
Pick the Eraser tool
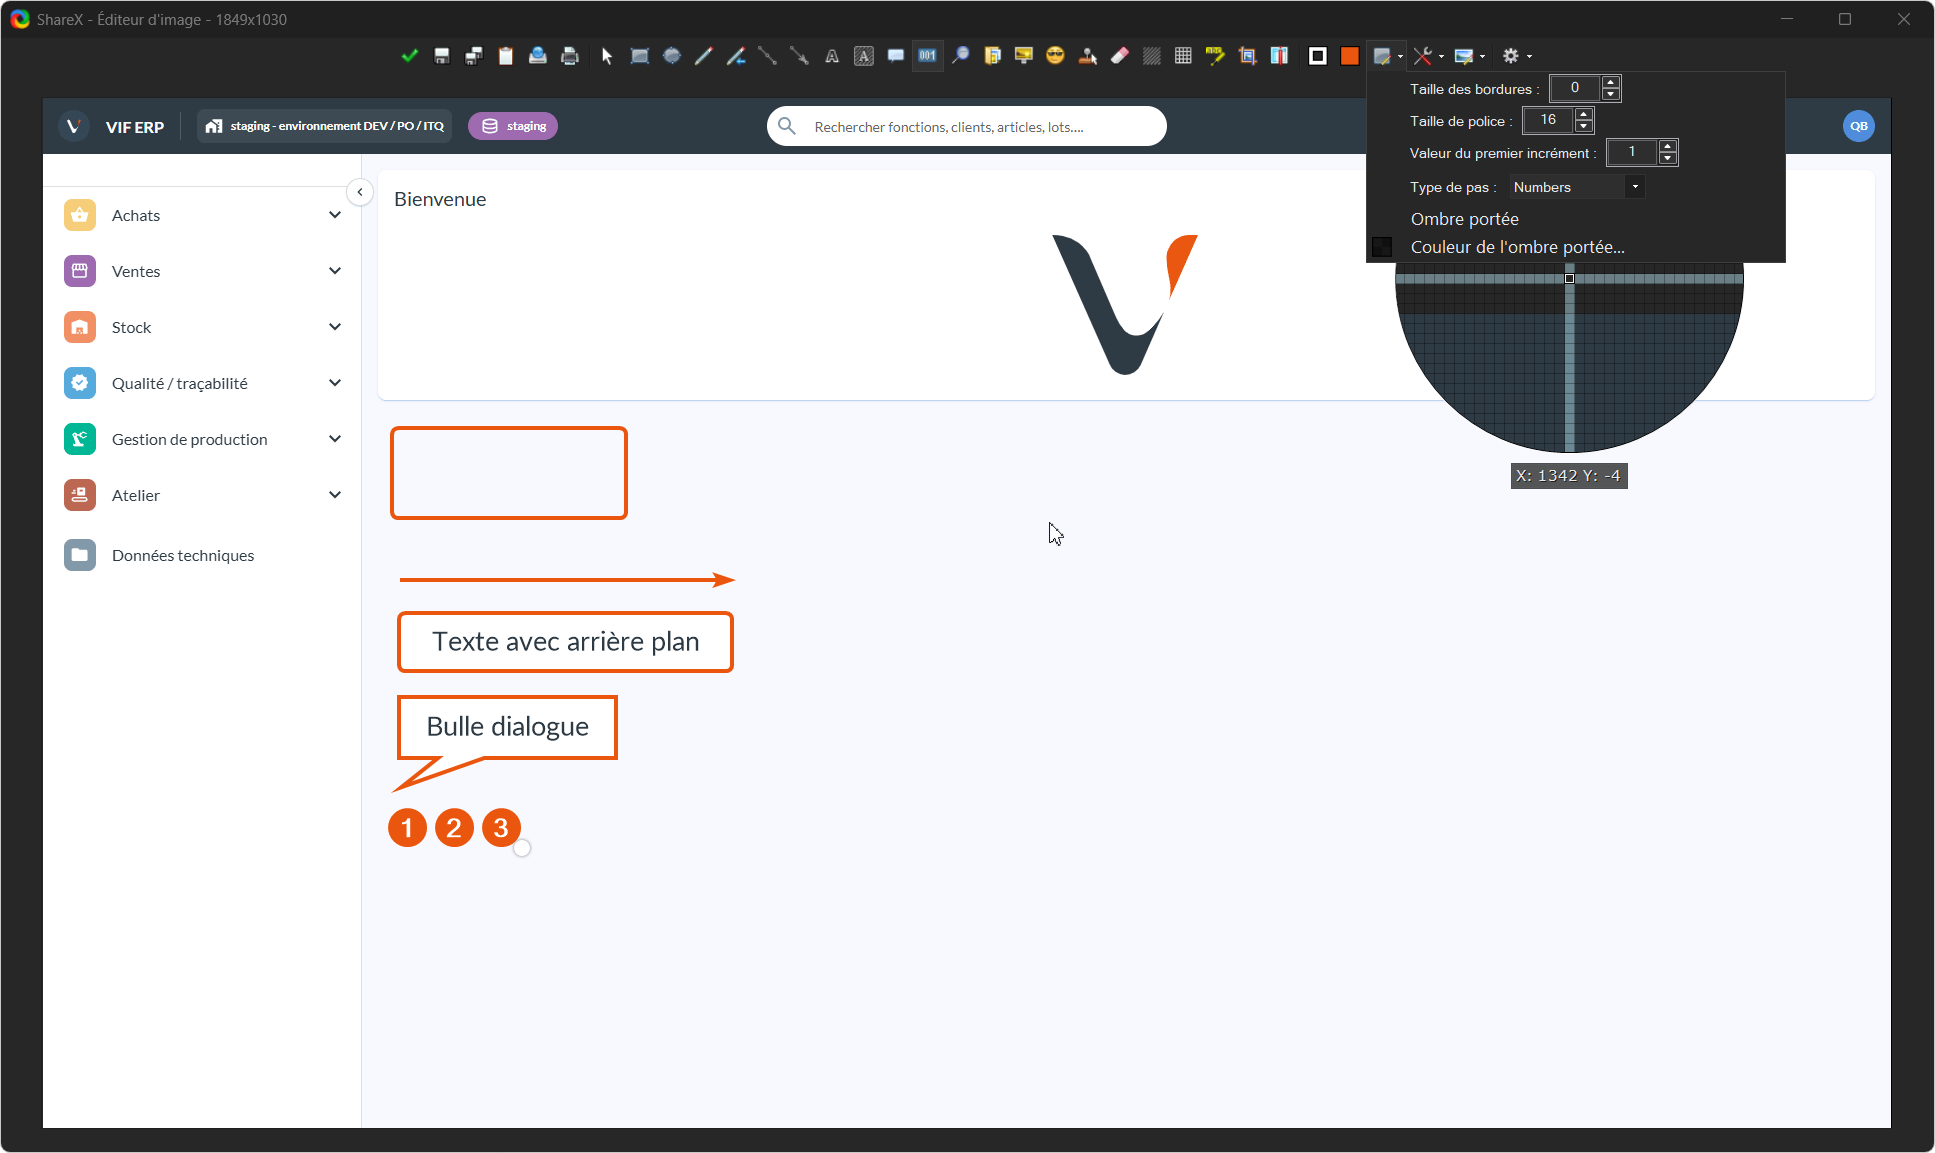(1120, 56)
